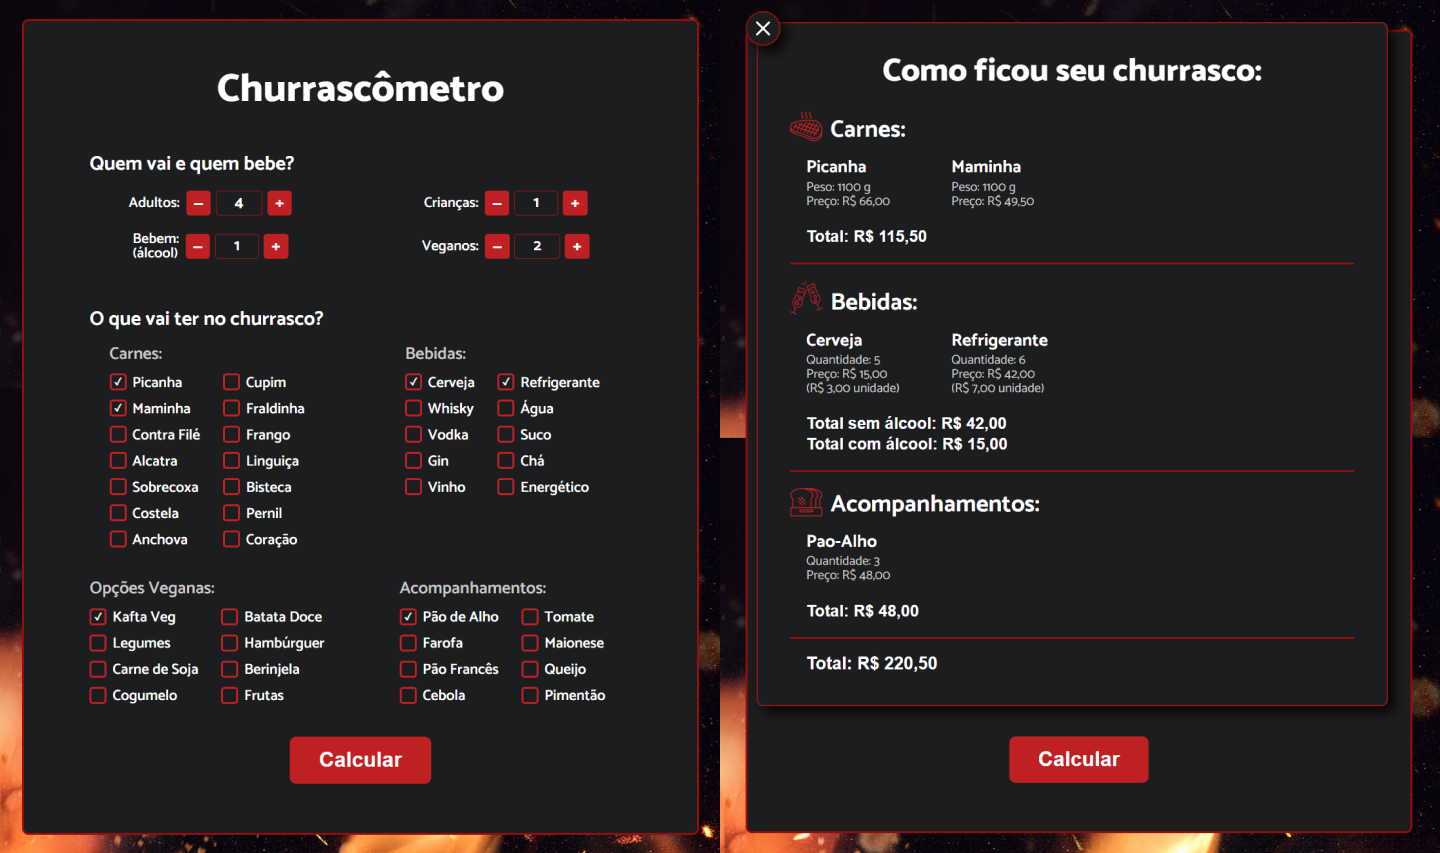The width and height of the screenshot is (1440, 853).
Task: Select the Adultos quantity input field
Action: pyautogui.click(x=239, y=202)
